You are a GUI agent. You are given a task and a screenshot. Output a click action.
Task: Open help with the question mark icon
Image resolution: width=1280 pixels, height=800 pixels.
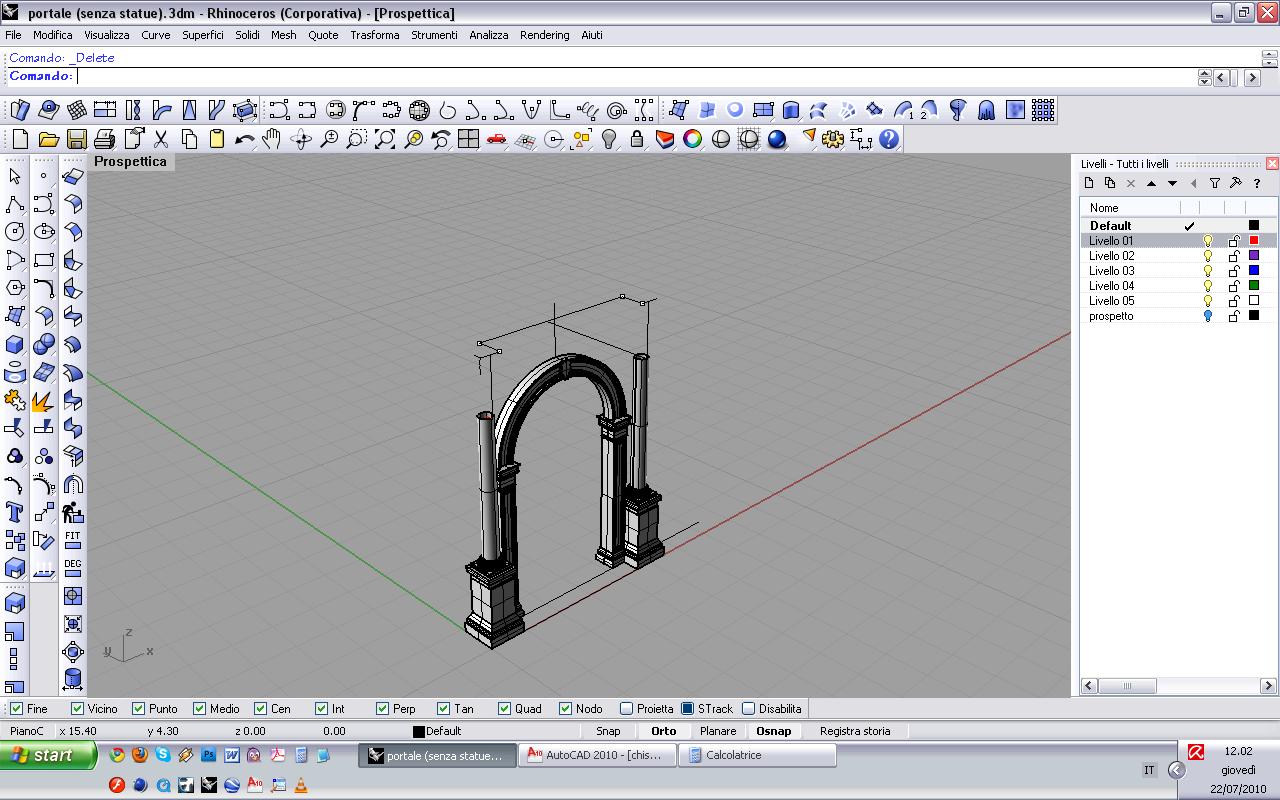click(x=889, y=139)
